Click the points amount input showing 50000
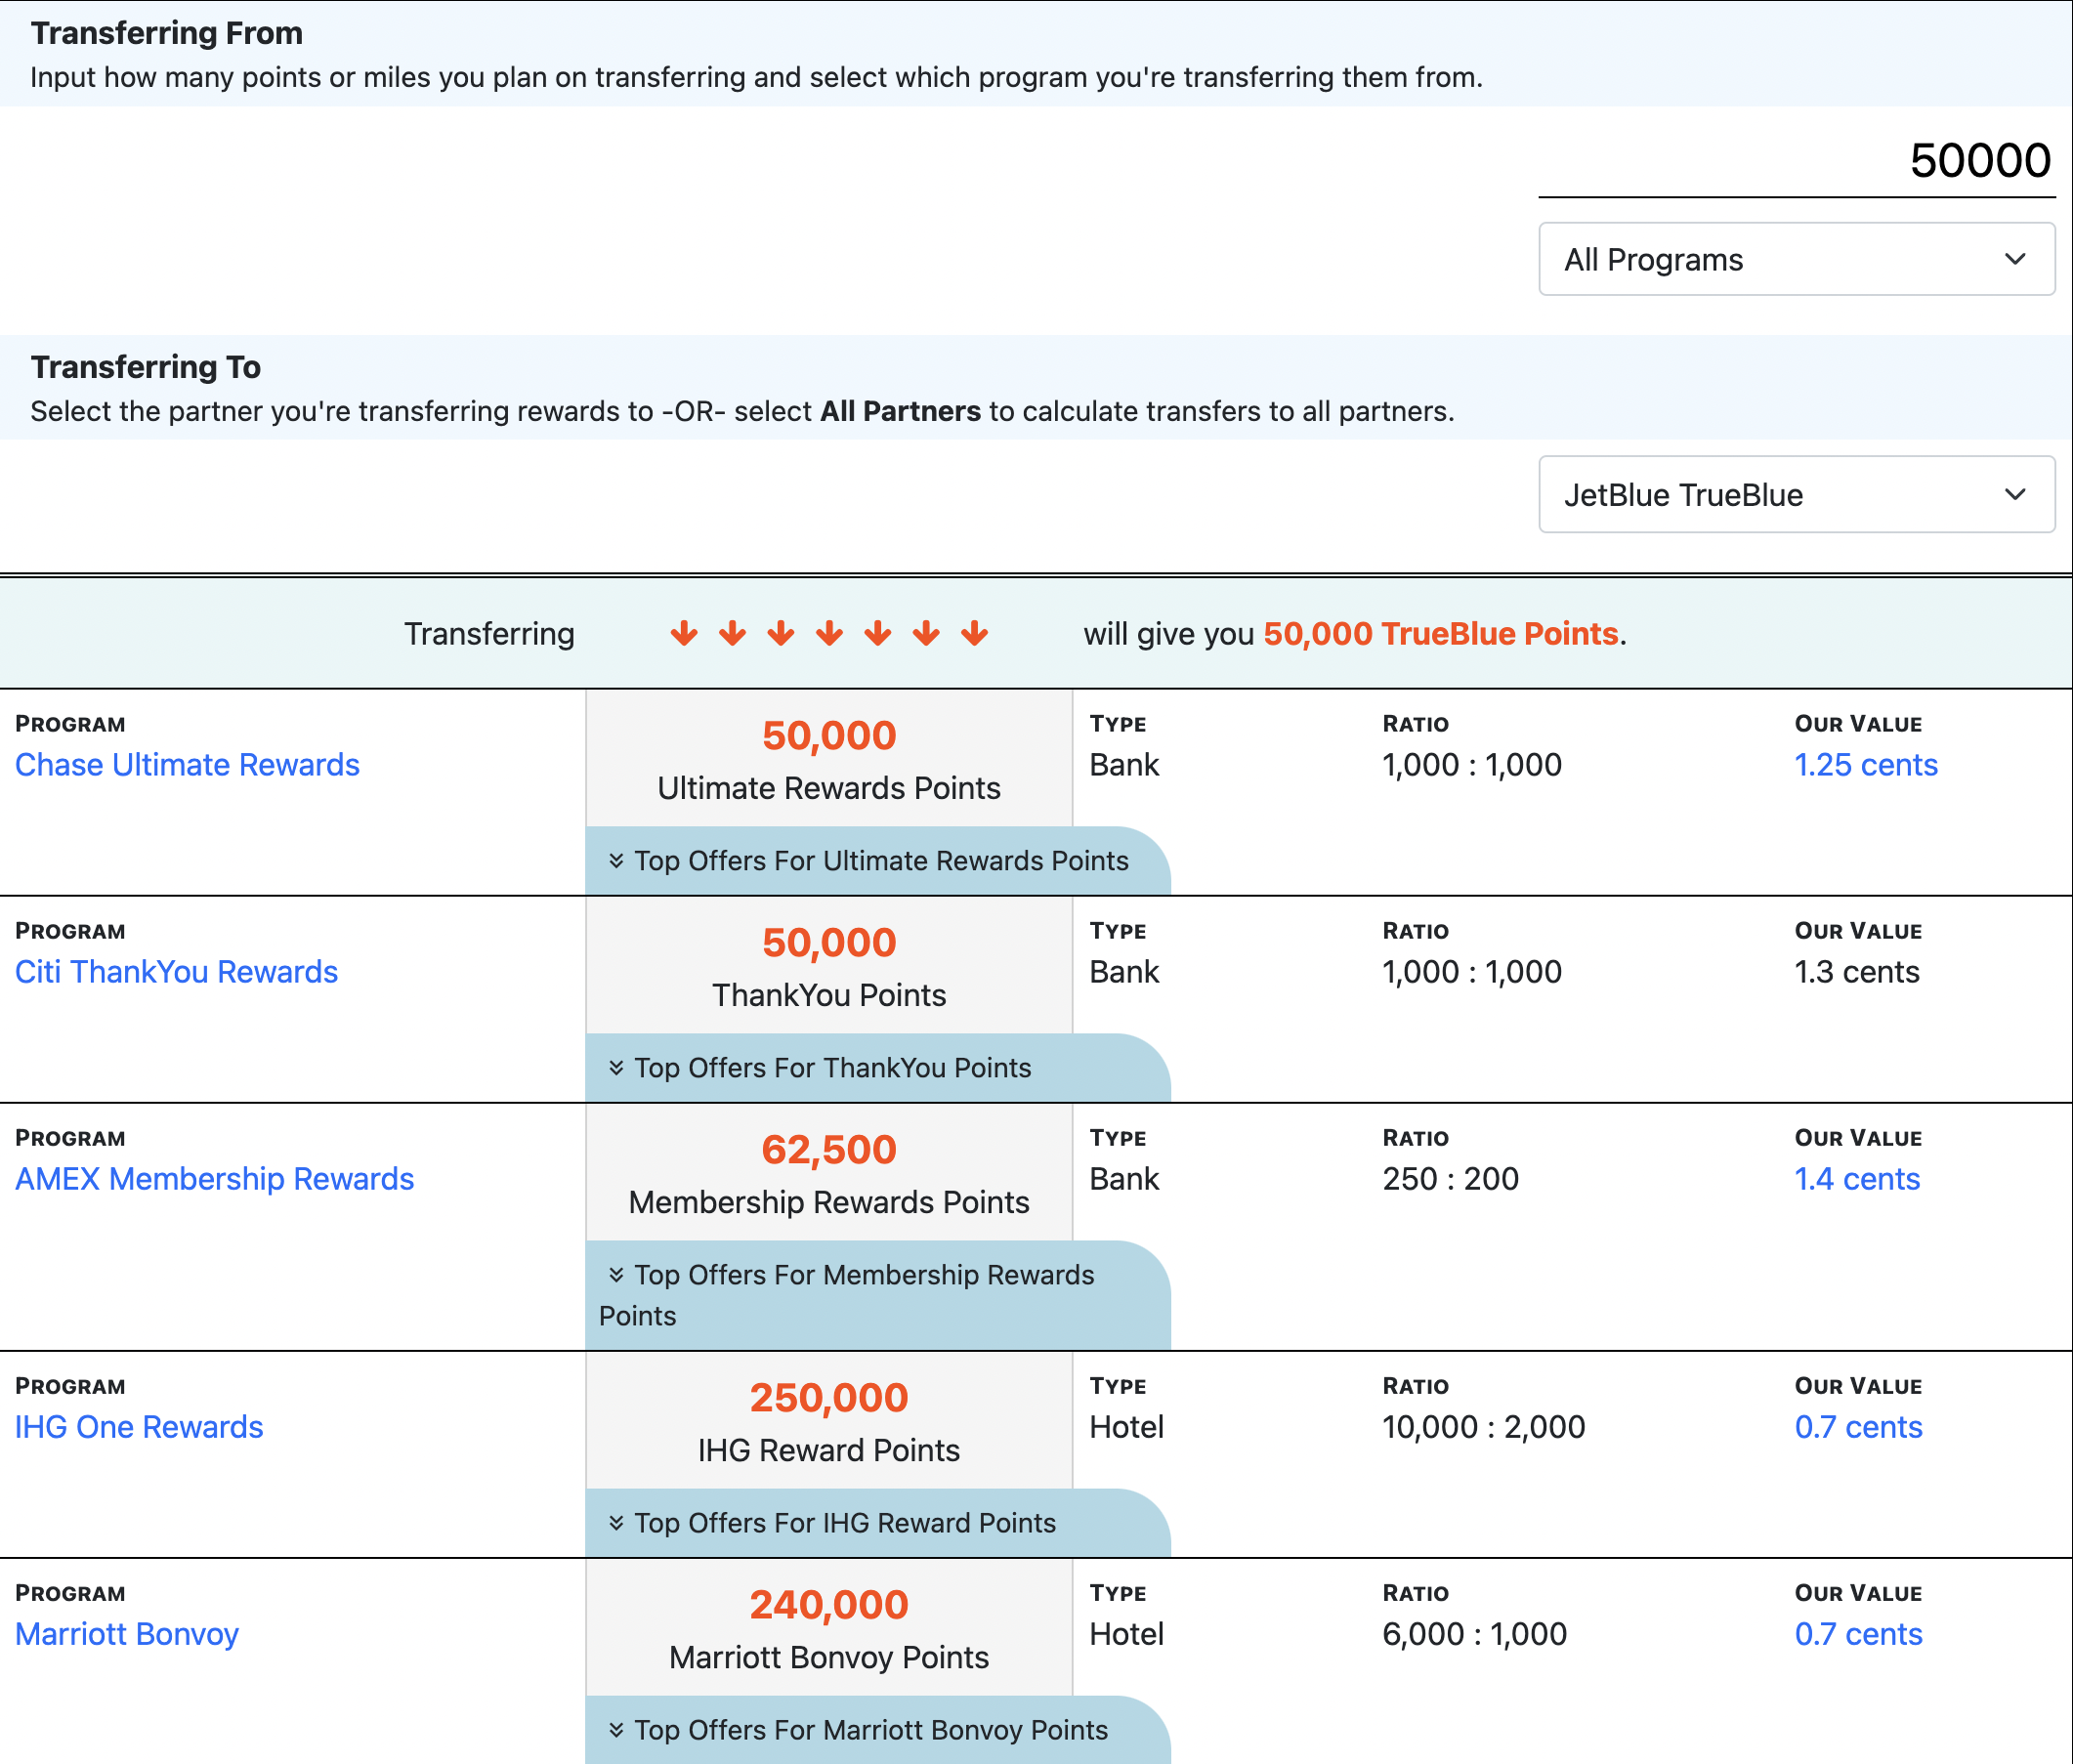 [1796, 161]
